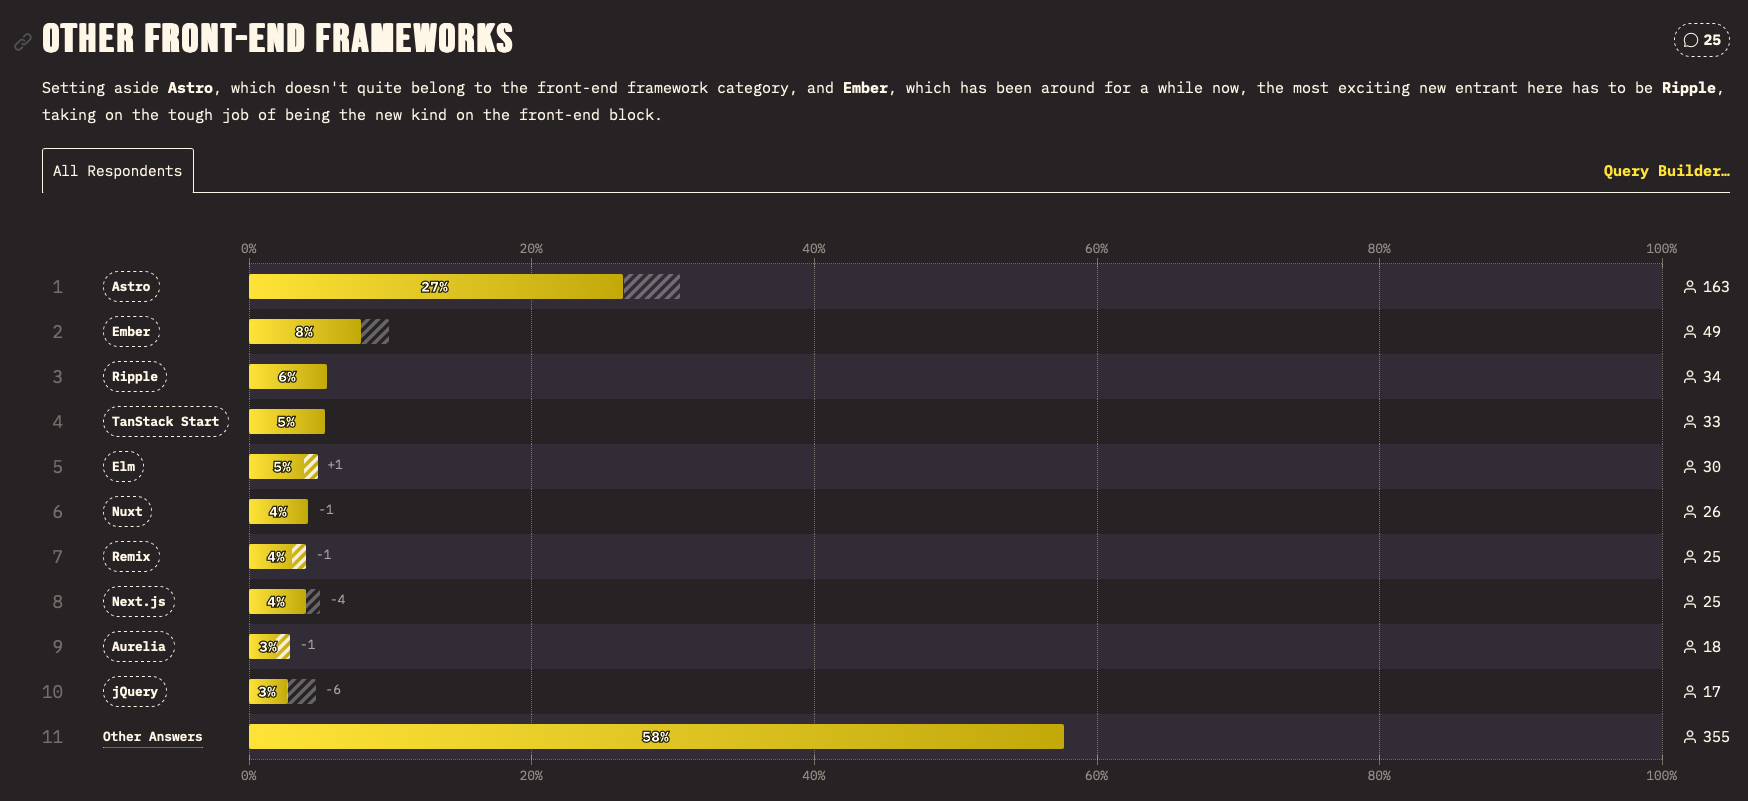1748x801 pixels.
Task: Select the All Respondents tab
Action: coord(118,171)
